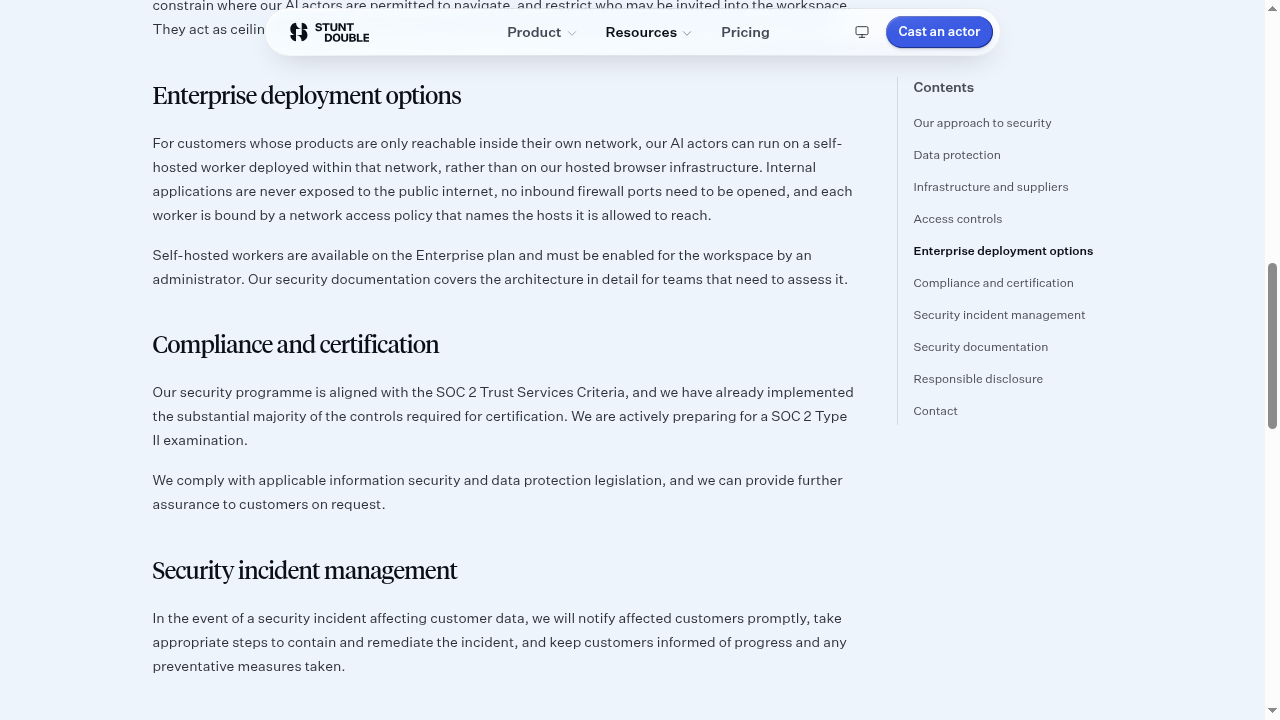Jump to Contact section
Image resolution: width=1280 pixels, height=720 pixels.
pyautogui.click(x=935, y=411)
